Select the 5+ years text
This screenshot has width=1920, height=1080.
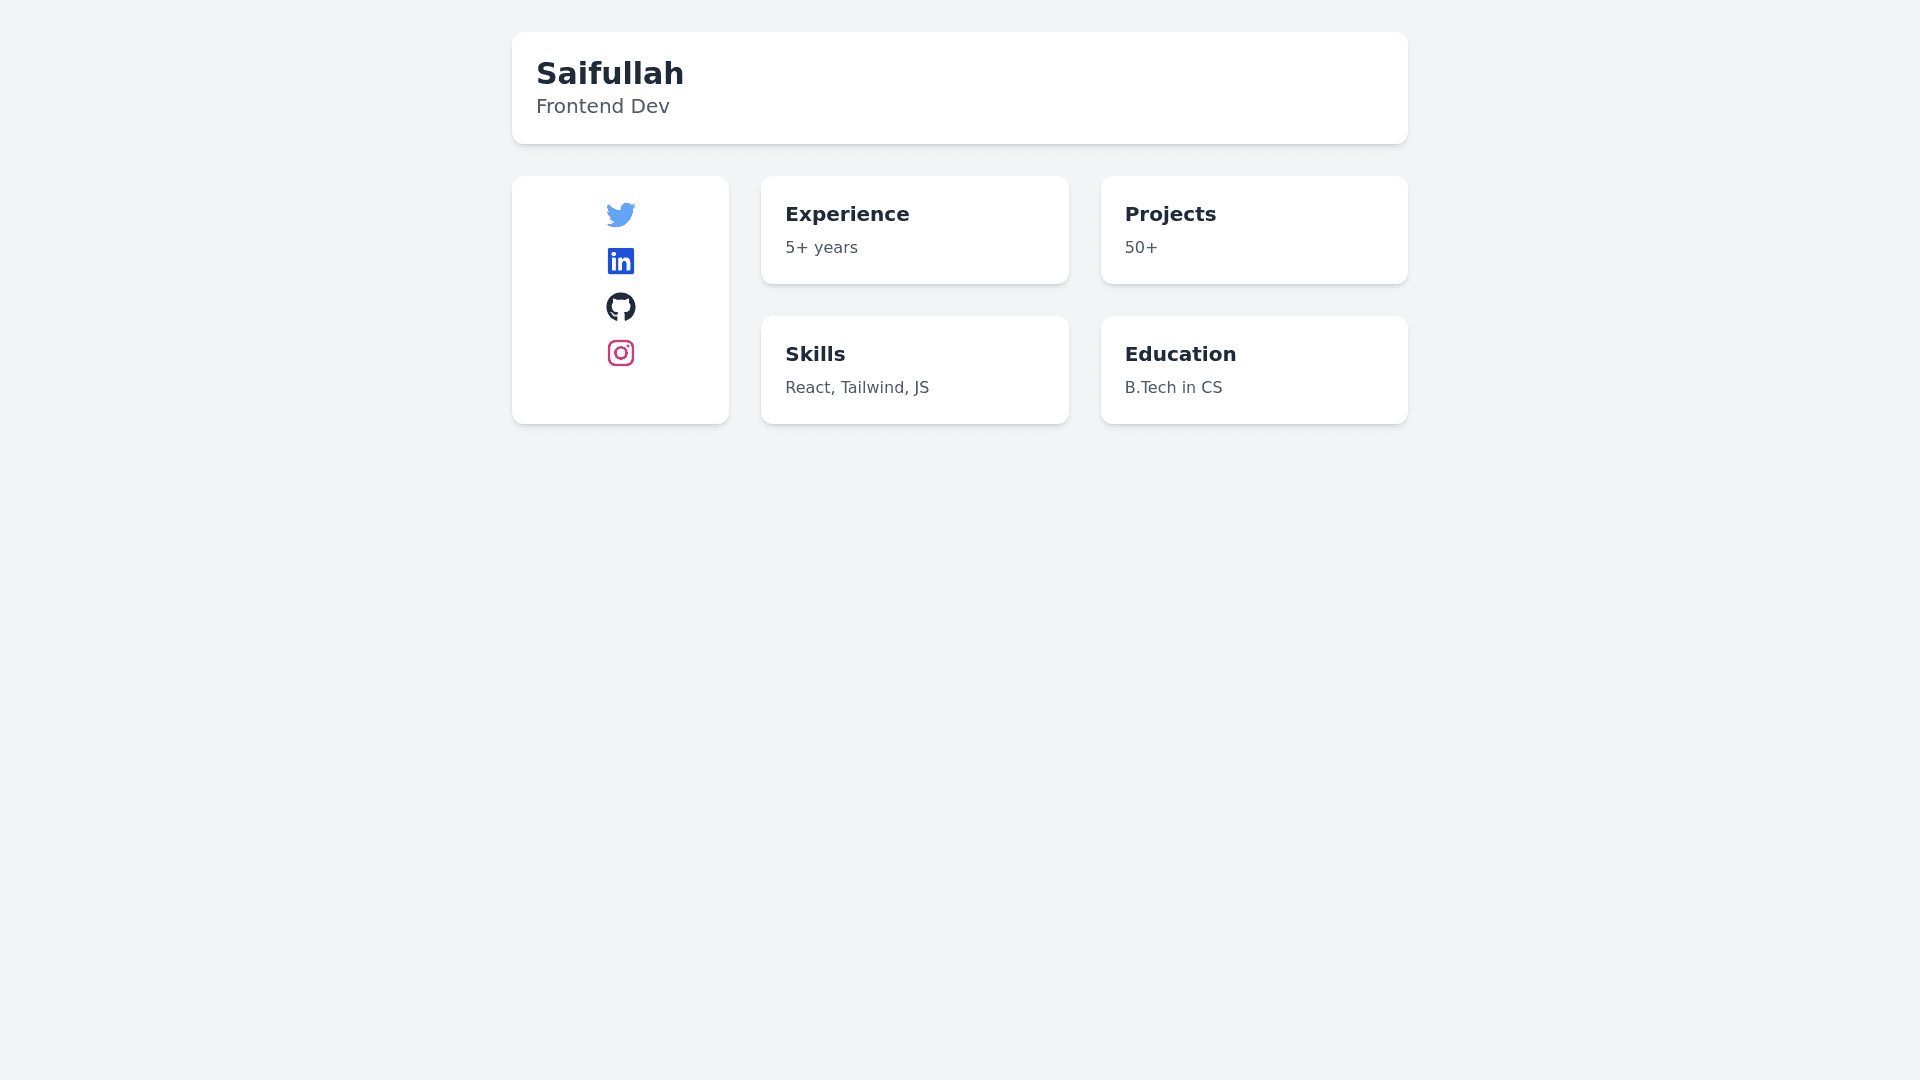click(x=821, y=247)
